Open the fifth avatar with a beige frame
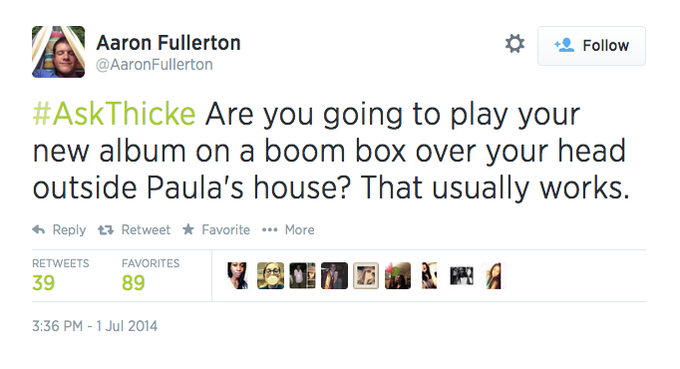 [366, 275]
